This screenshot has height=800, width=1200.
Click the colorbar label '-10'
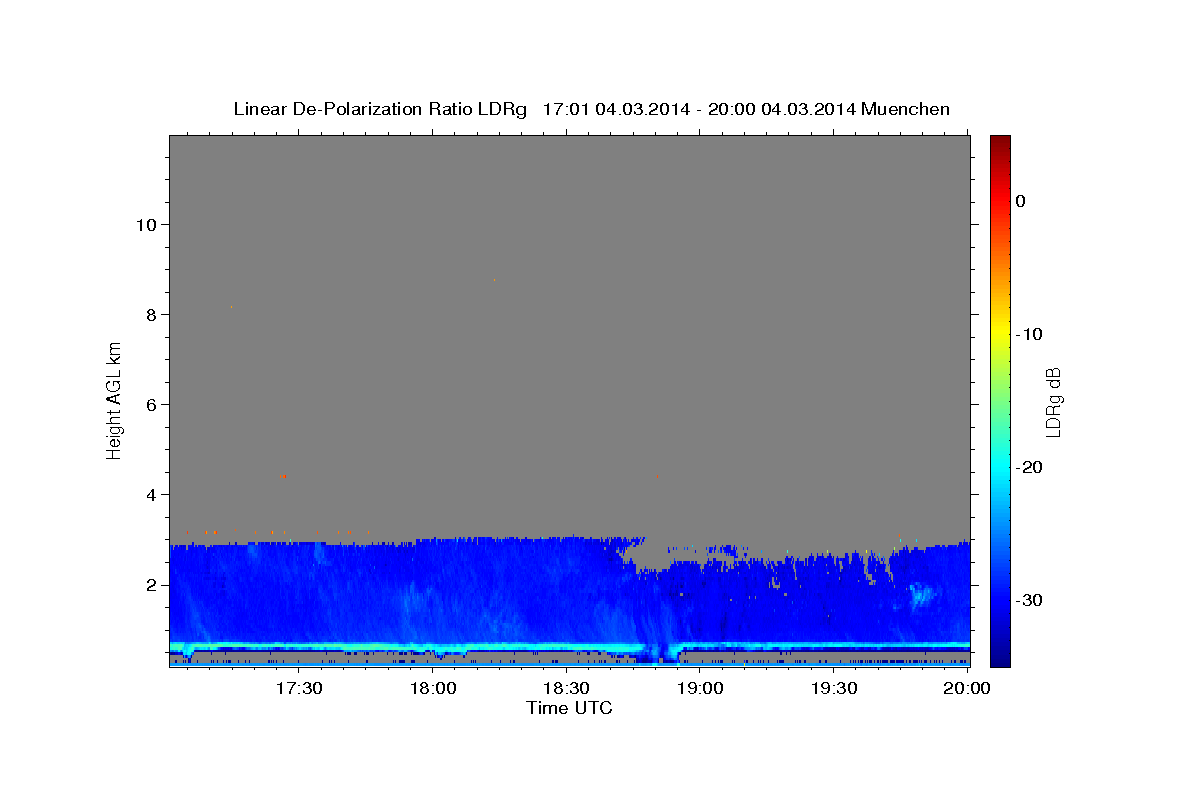pyautogui.click(x=1029, y=334)
